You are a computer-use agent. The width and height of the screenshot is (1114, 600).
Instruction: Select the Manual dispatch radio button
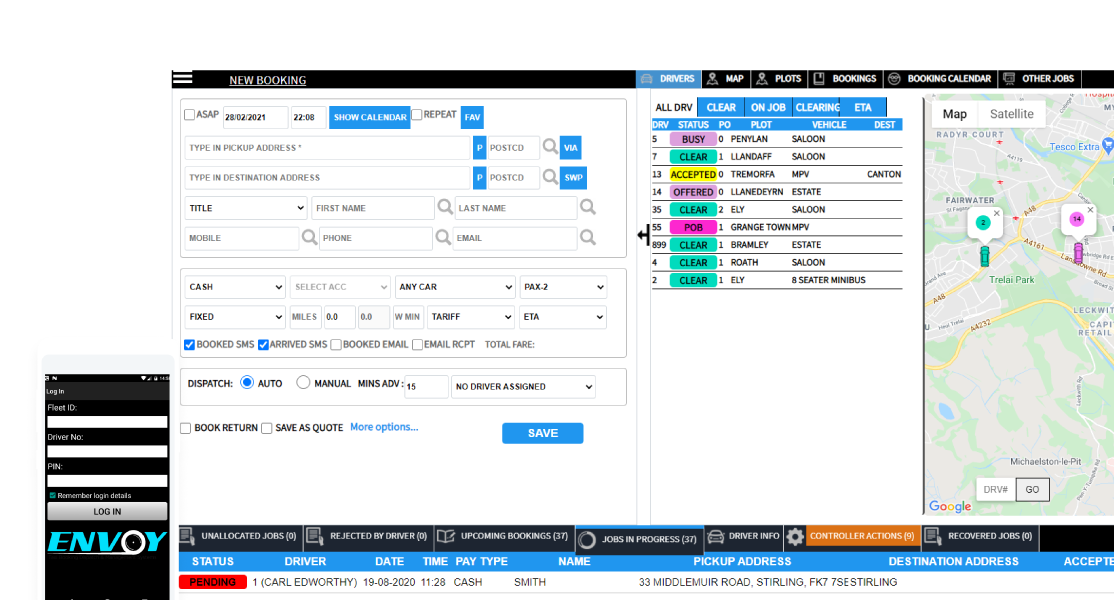(303, 383)
